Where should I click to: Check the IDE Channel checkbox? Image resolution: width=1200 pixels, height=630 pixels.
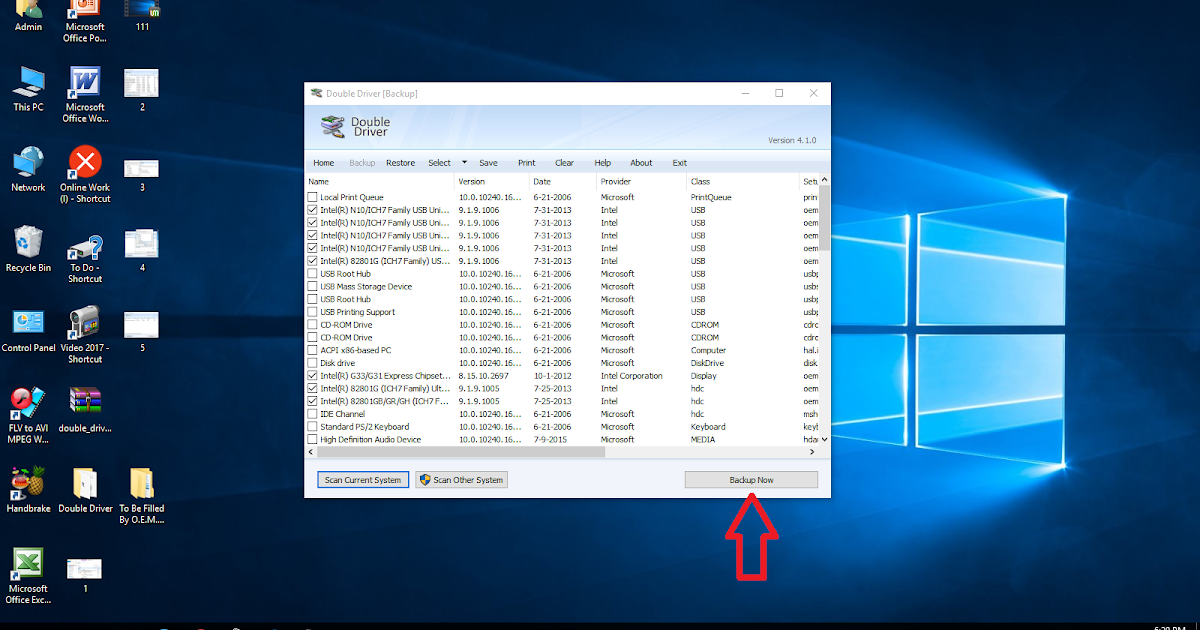pos(313,414)
